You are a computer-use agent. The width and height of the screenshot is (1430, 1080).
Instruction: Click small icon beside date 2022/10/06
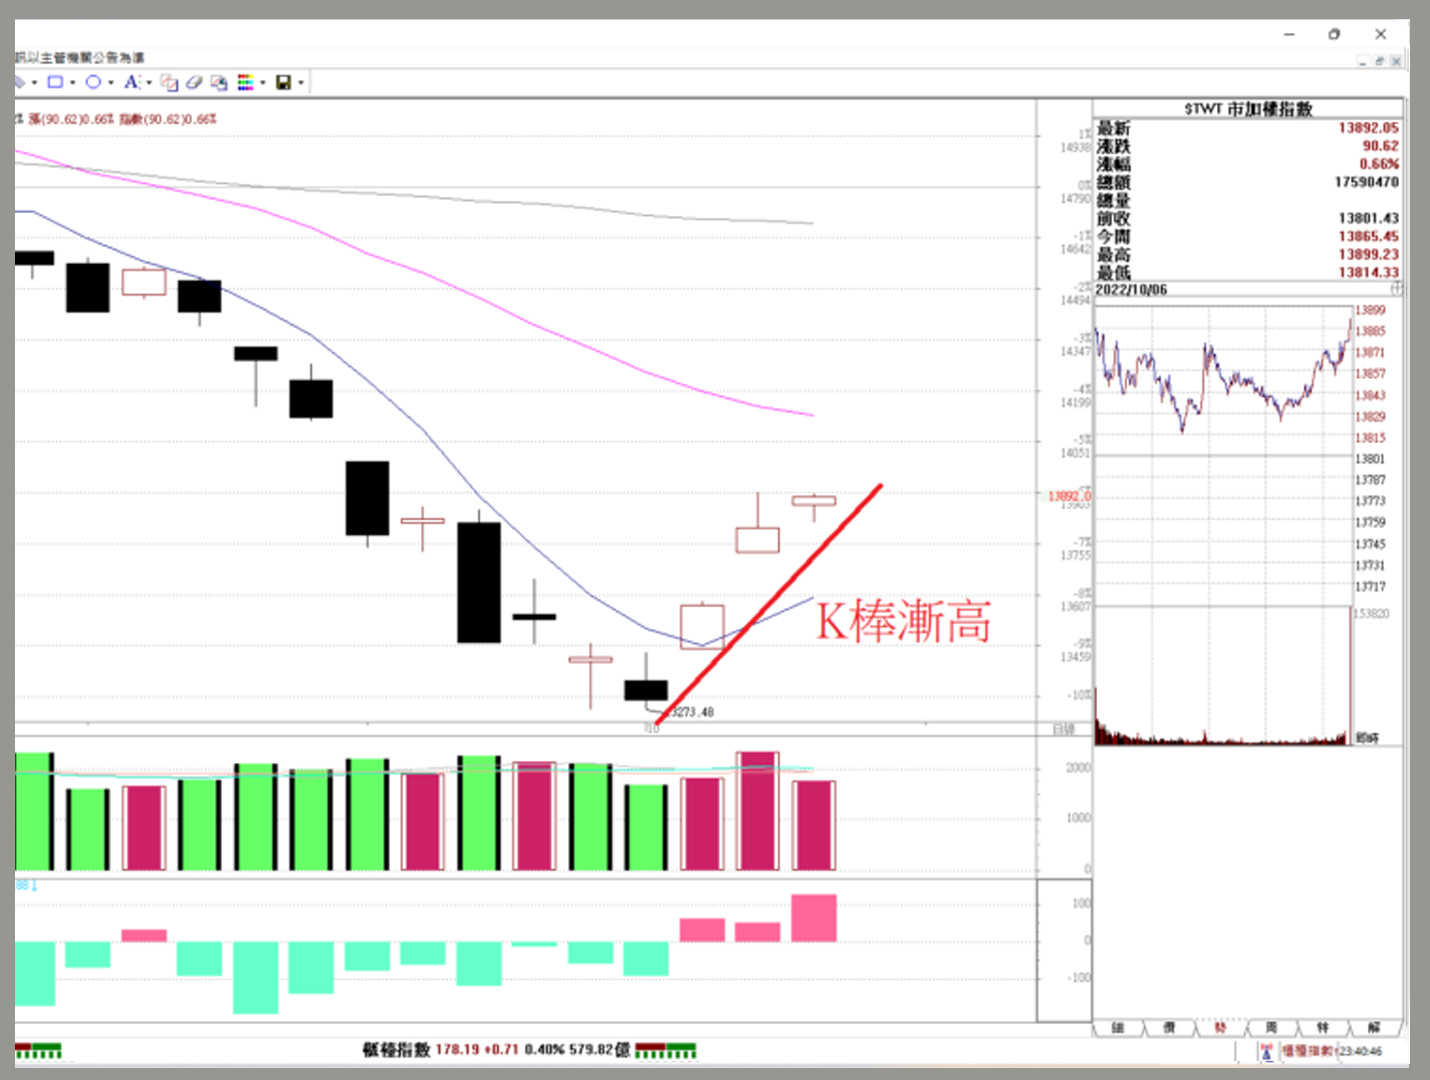pyautogui.click(x=1397, y=288)
